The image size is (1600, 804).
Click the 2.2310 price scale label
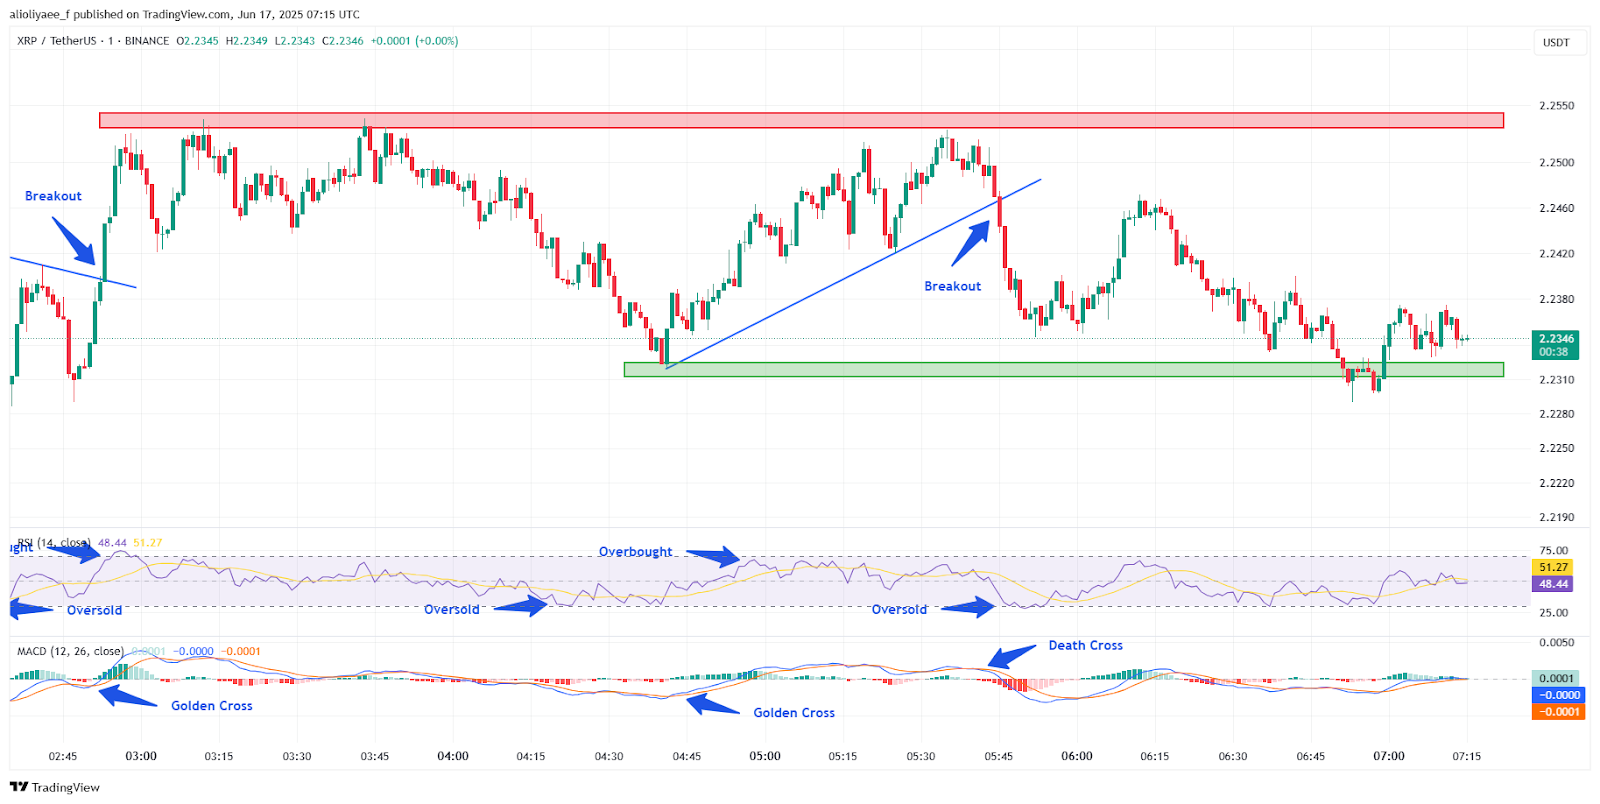pos(1556,380)
